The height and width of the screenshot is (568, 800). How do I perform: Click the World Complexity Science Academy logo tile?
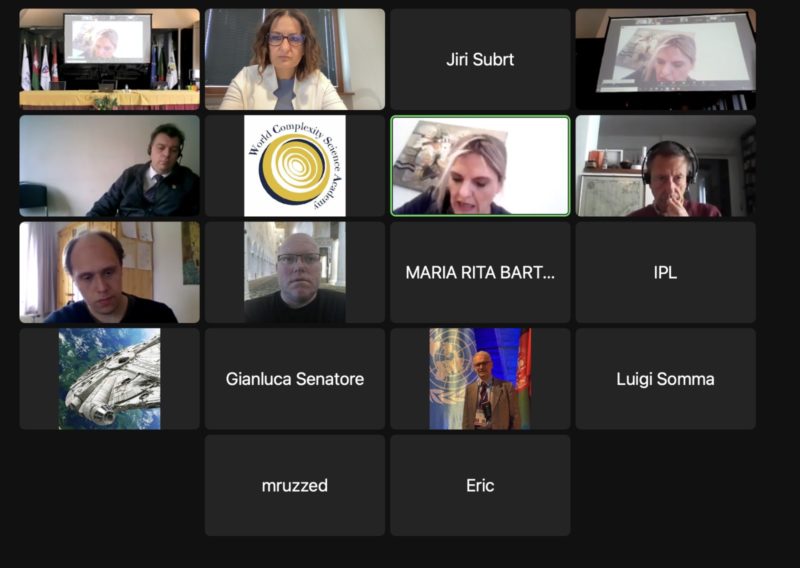tap(295, 166)
